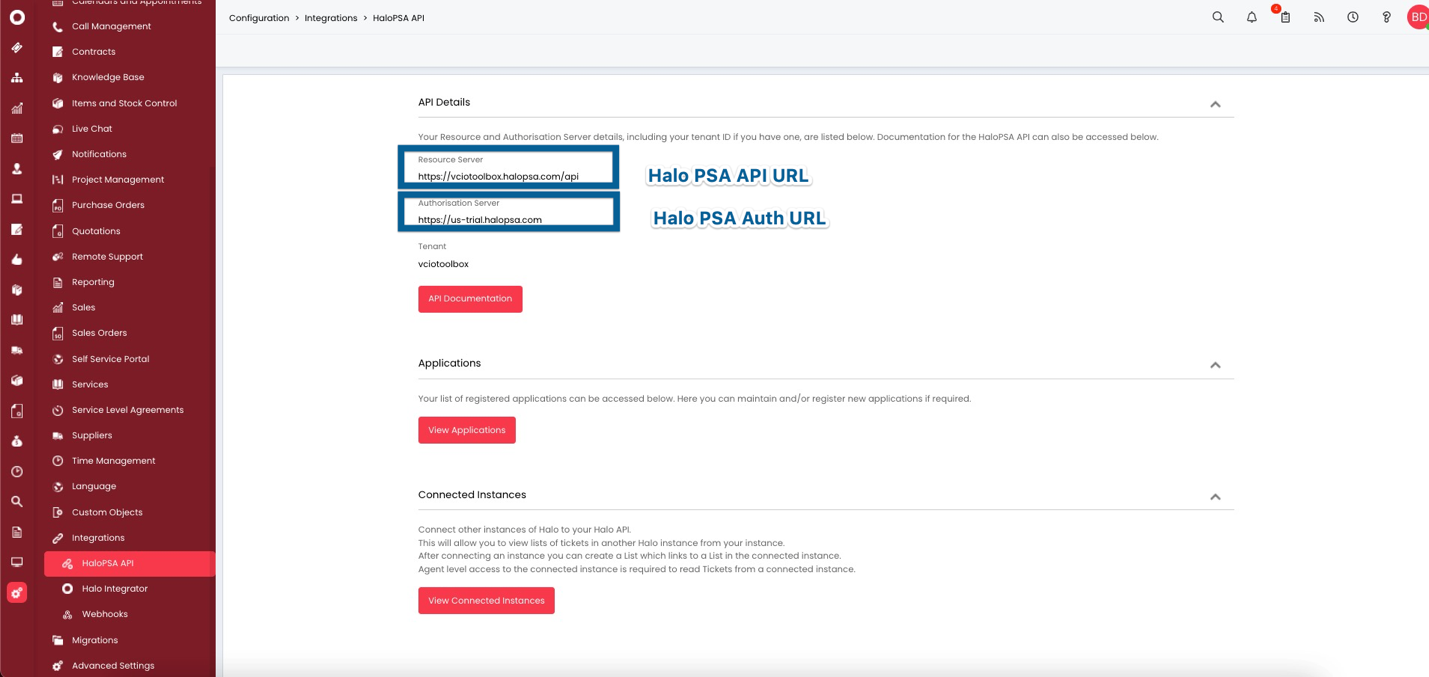1429x677 pixels.
Task: Select the highlighted HaloPSA API item
Action: pos(129,564)
